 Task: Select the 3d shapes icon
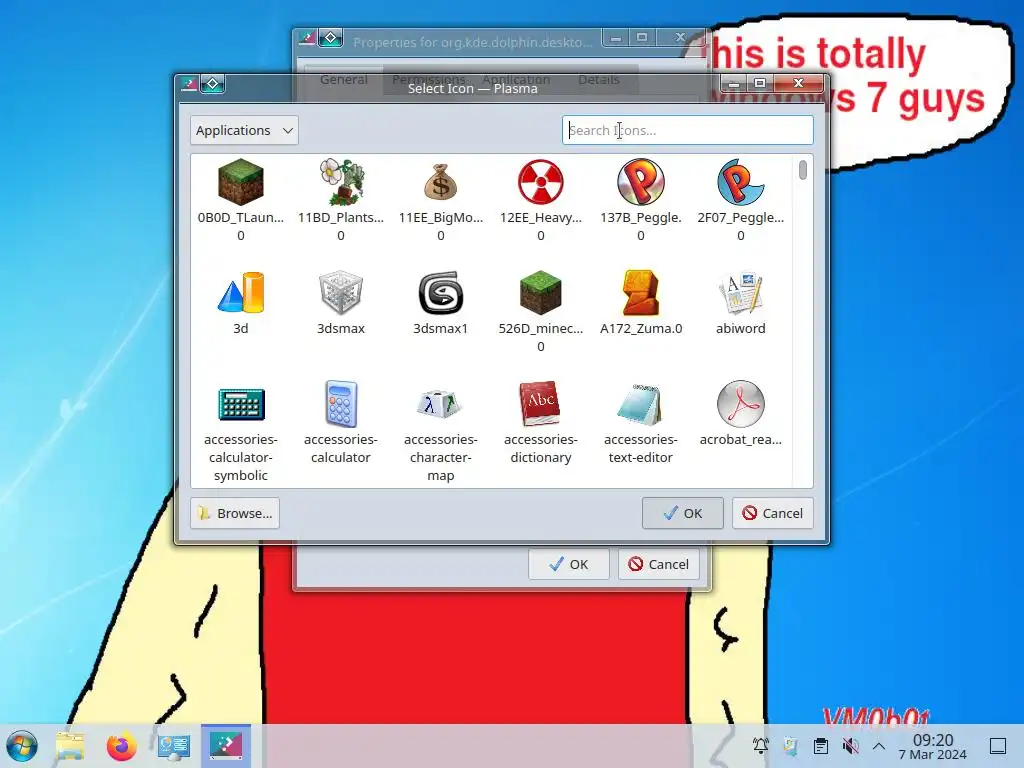coord(240,293)
